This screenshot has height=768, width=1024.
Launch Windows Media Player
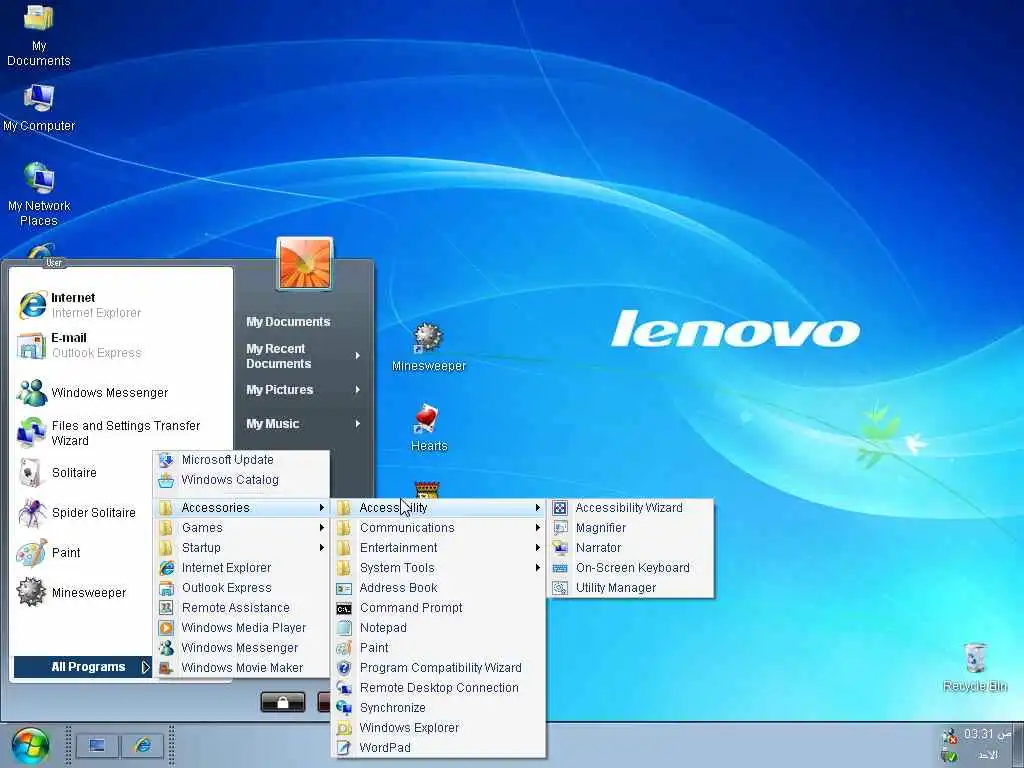tap(242, 628)
